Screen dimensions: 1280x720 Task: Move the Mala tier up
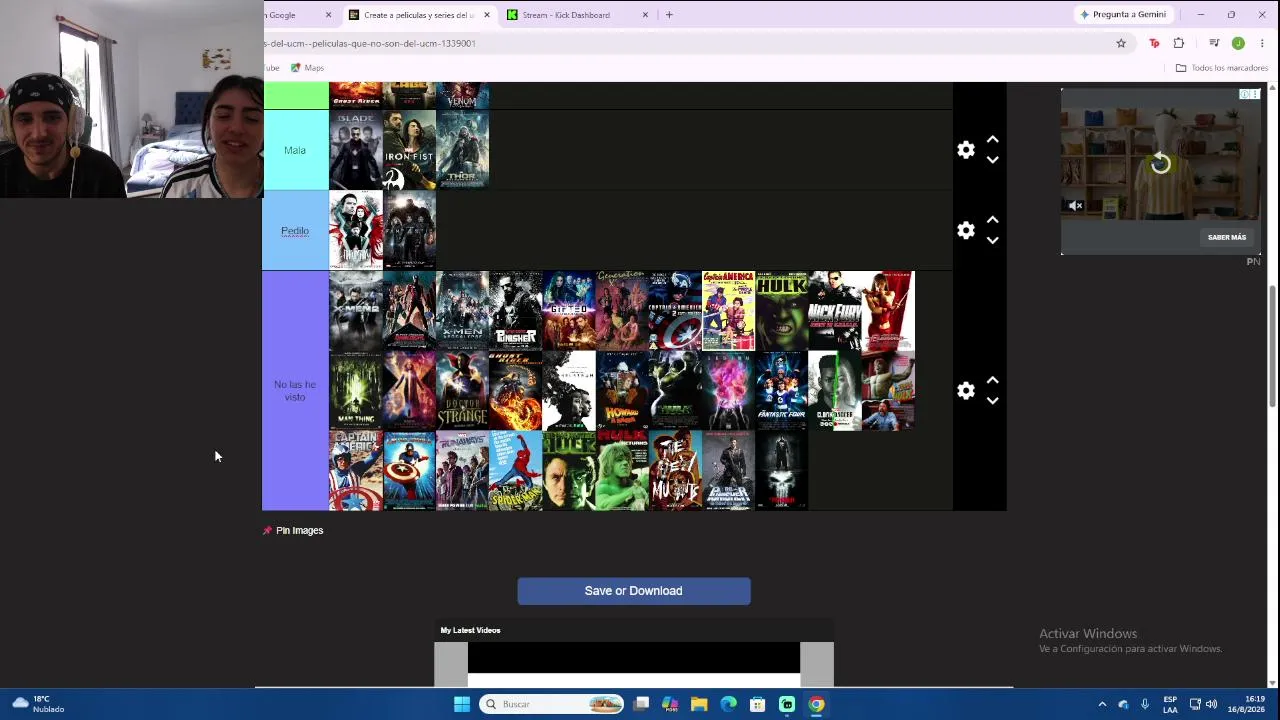992,140
